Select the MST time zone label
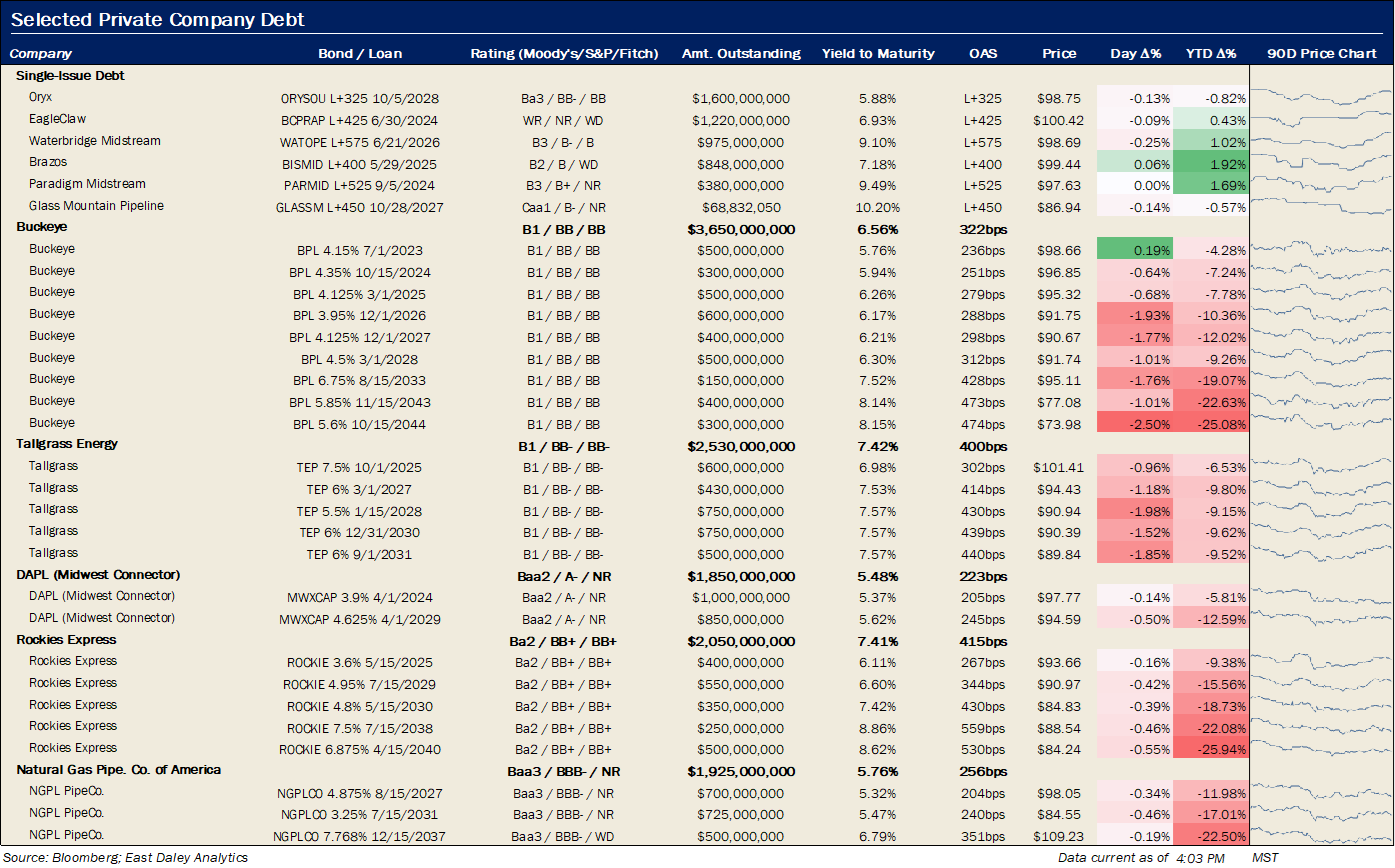This screenshot has width=1395, height=868. click(x=1264, y=857)
